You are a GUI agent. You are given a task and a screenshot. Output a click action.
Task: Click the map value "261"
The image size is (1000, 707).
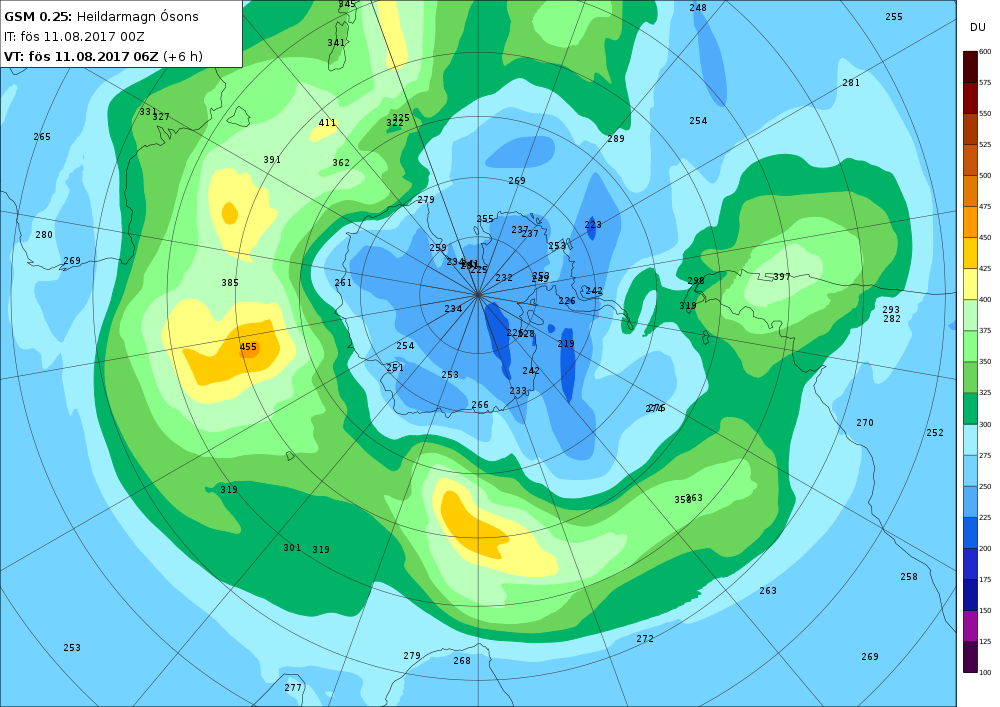[343, 283]
